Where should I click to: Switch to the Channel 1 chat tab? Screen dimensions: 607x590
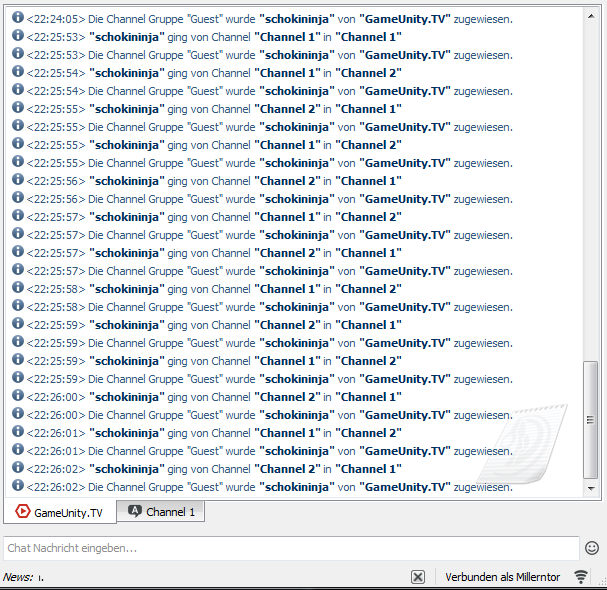[161, 511]
